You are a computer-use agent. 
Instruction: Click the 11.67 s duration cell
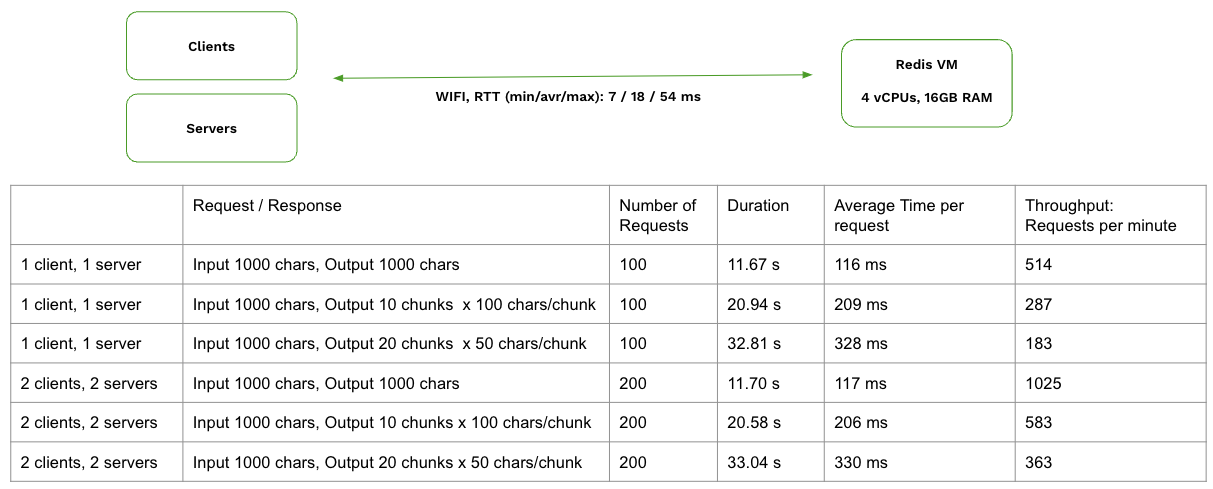coord(770,265)
